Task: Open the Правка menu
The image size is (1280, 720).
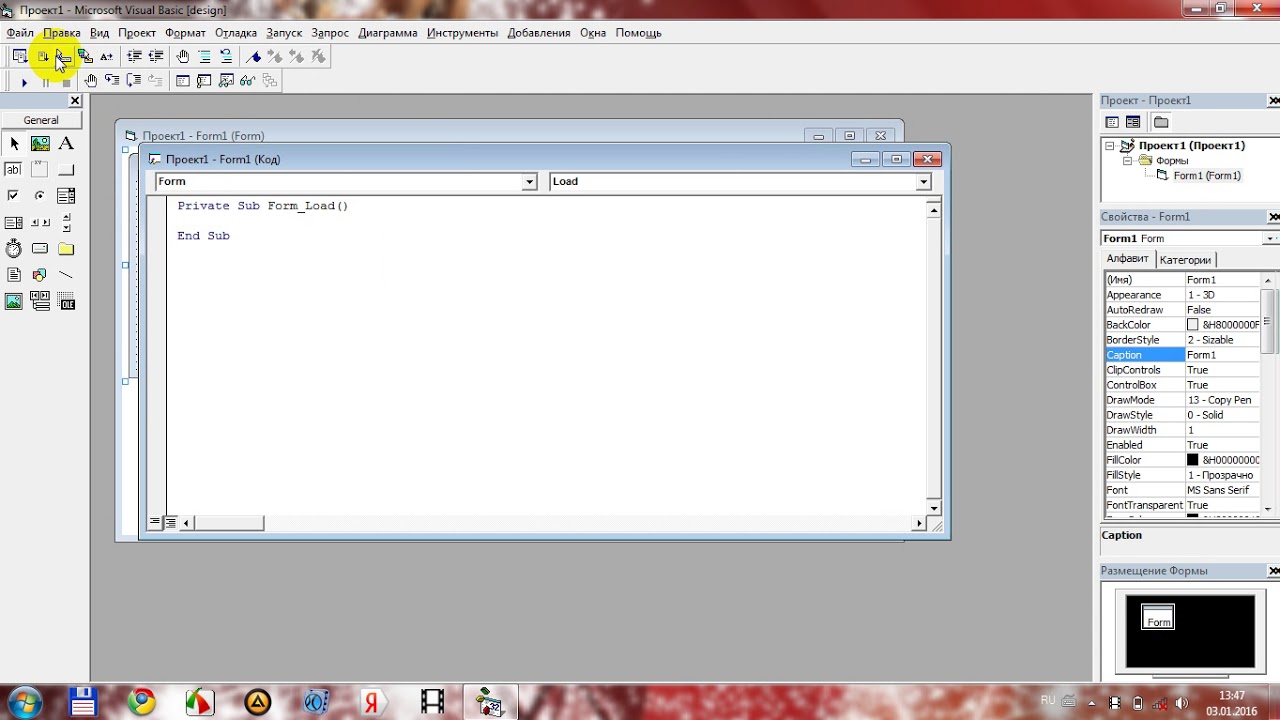Action: point(62,33)
